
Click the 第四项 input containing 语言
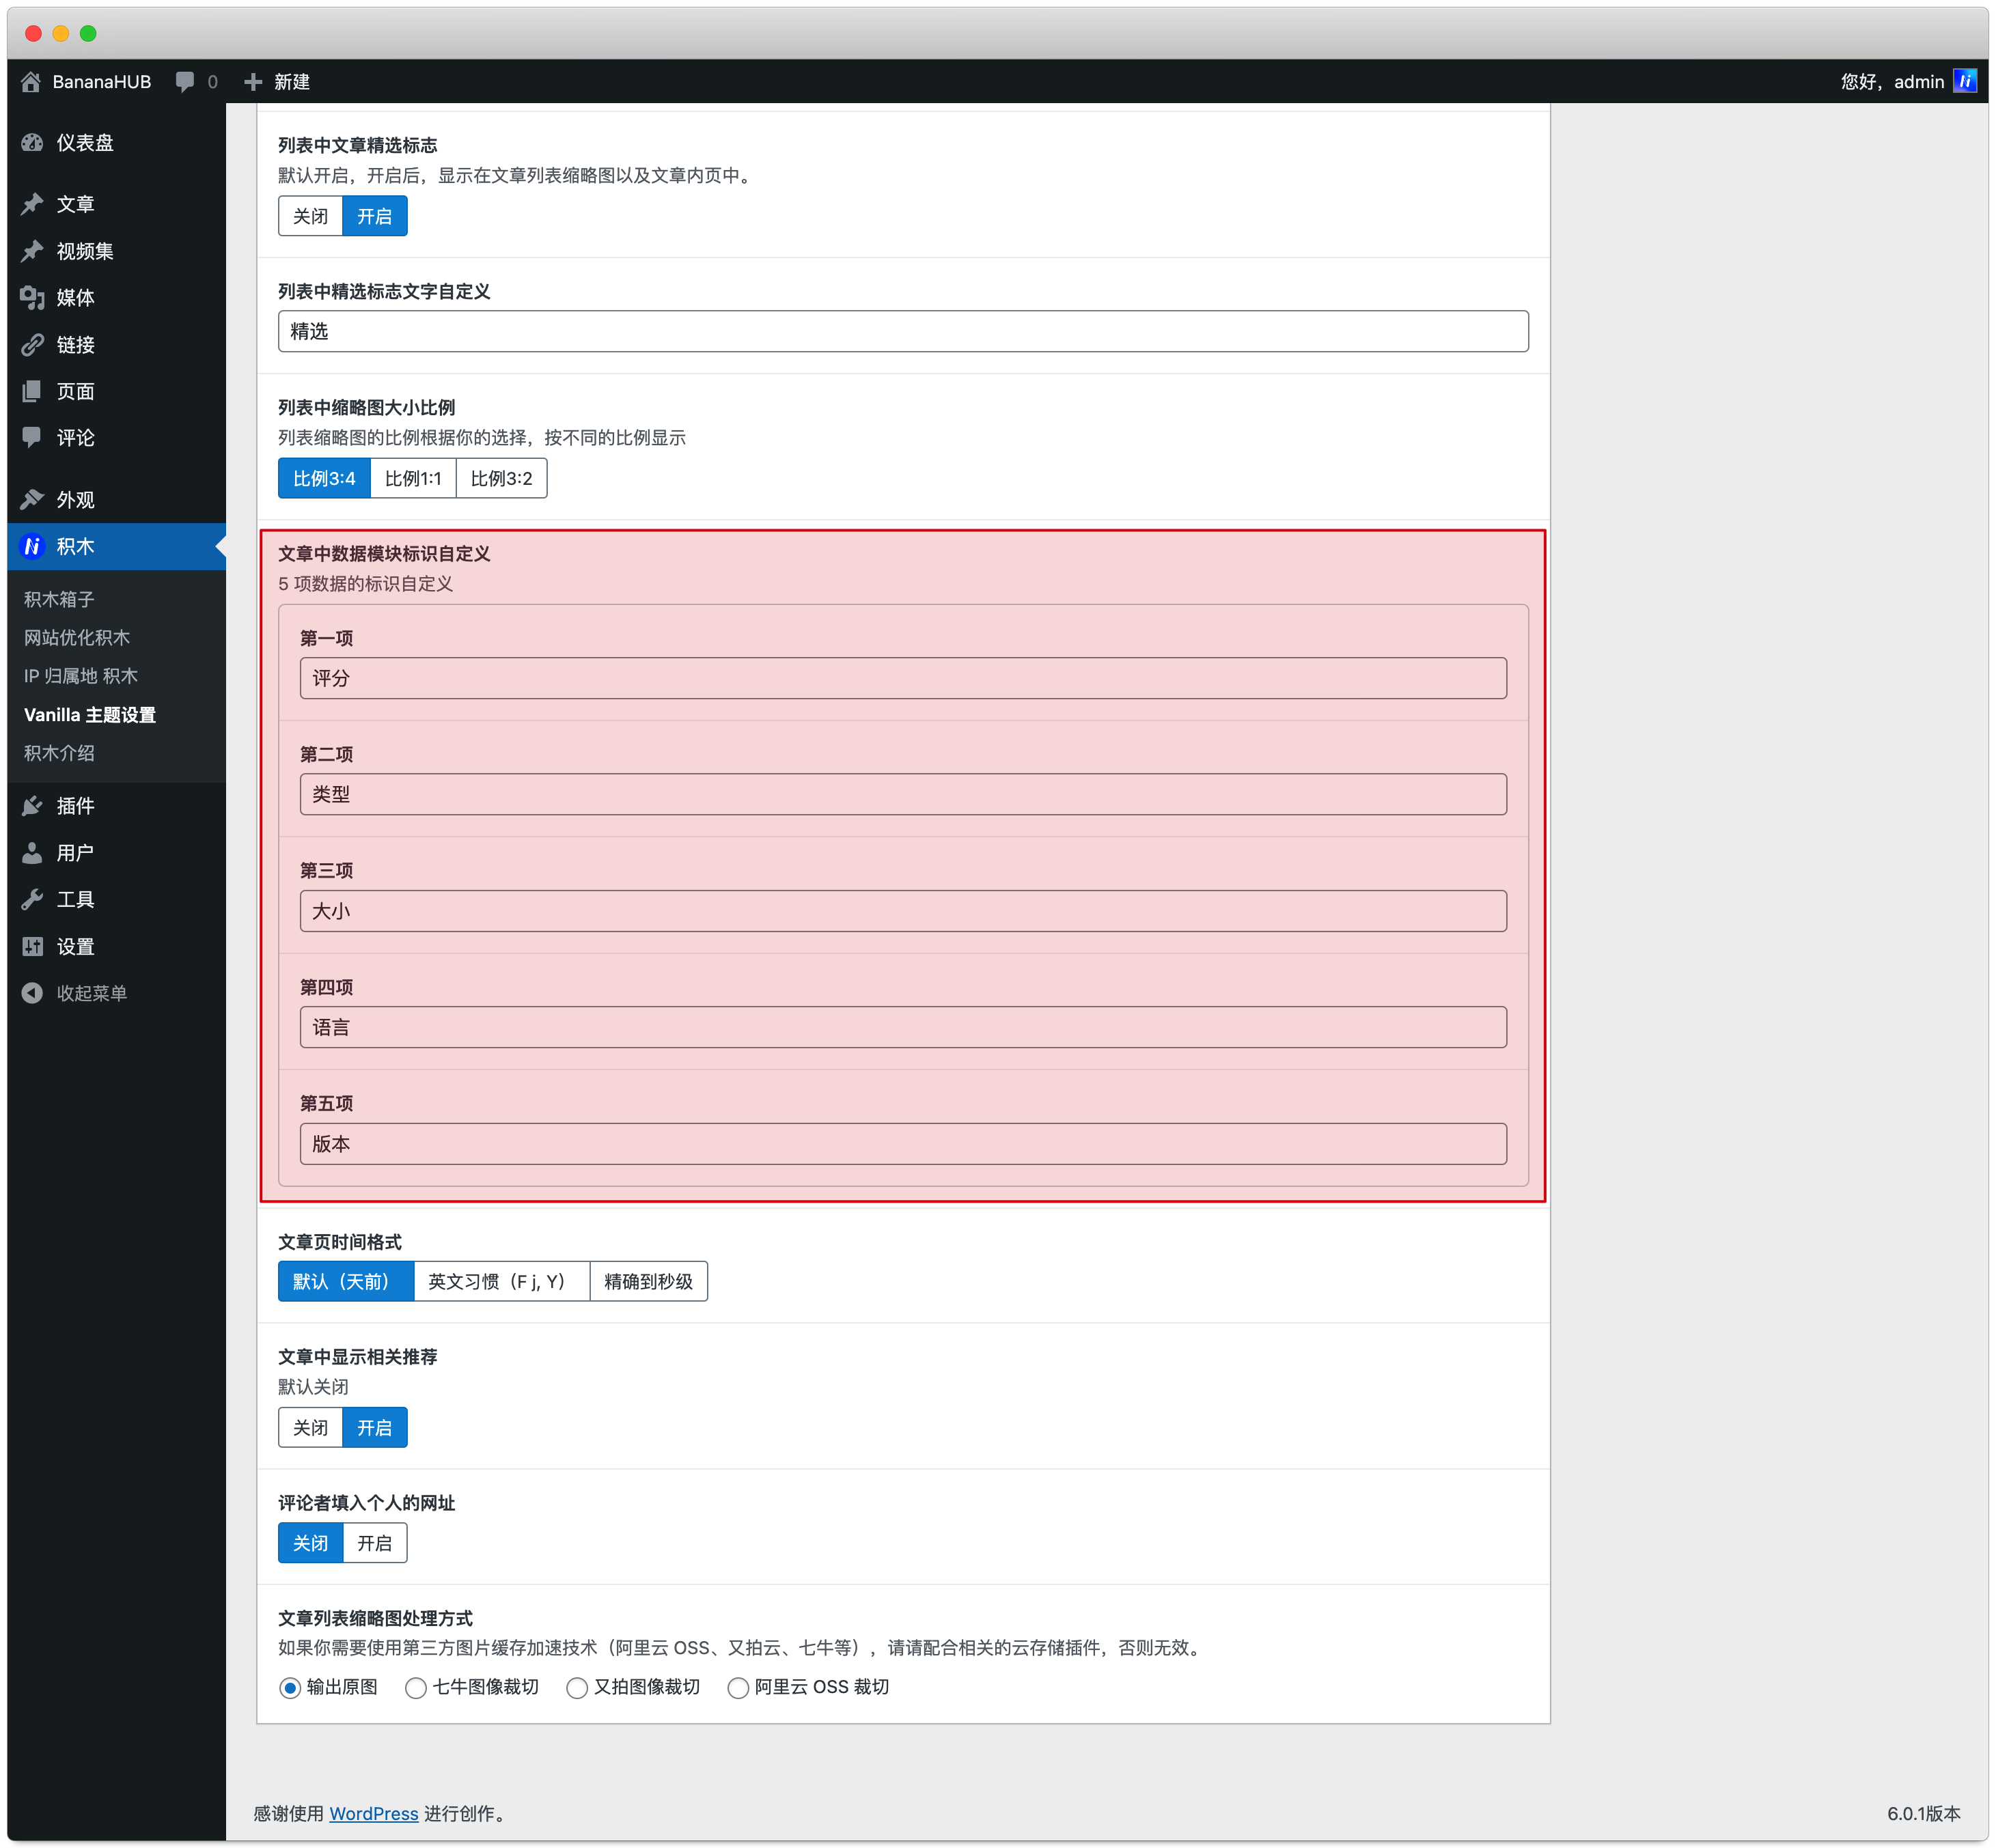coord(903,1027)
